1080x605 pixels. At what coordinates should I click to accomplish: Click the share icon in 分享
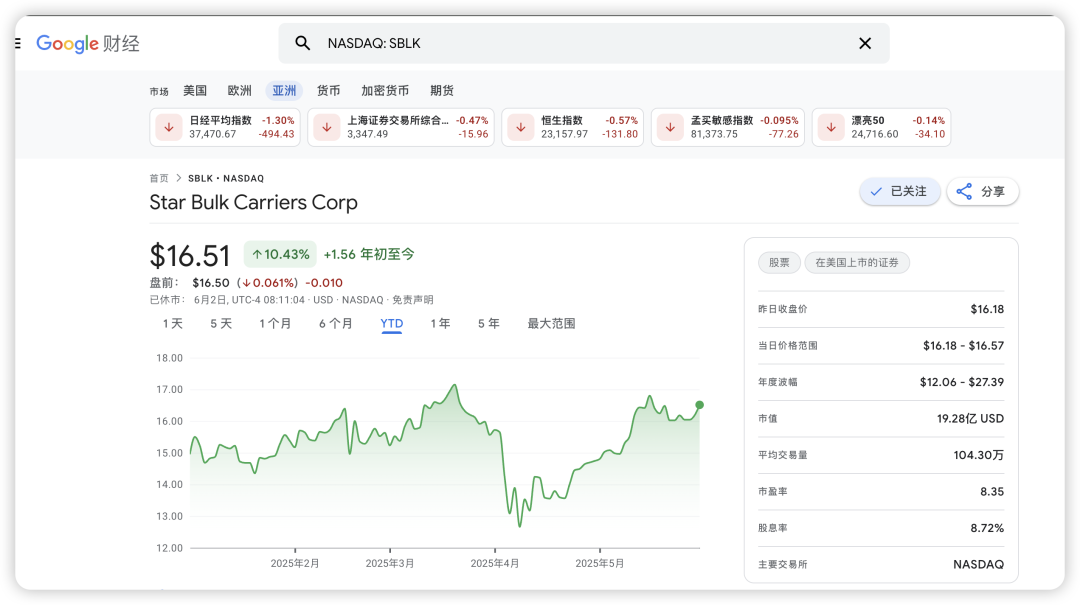[x=964, y=192]
